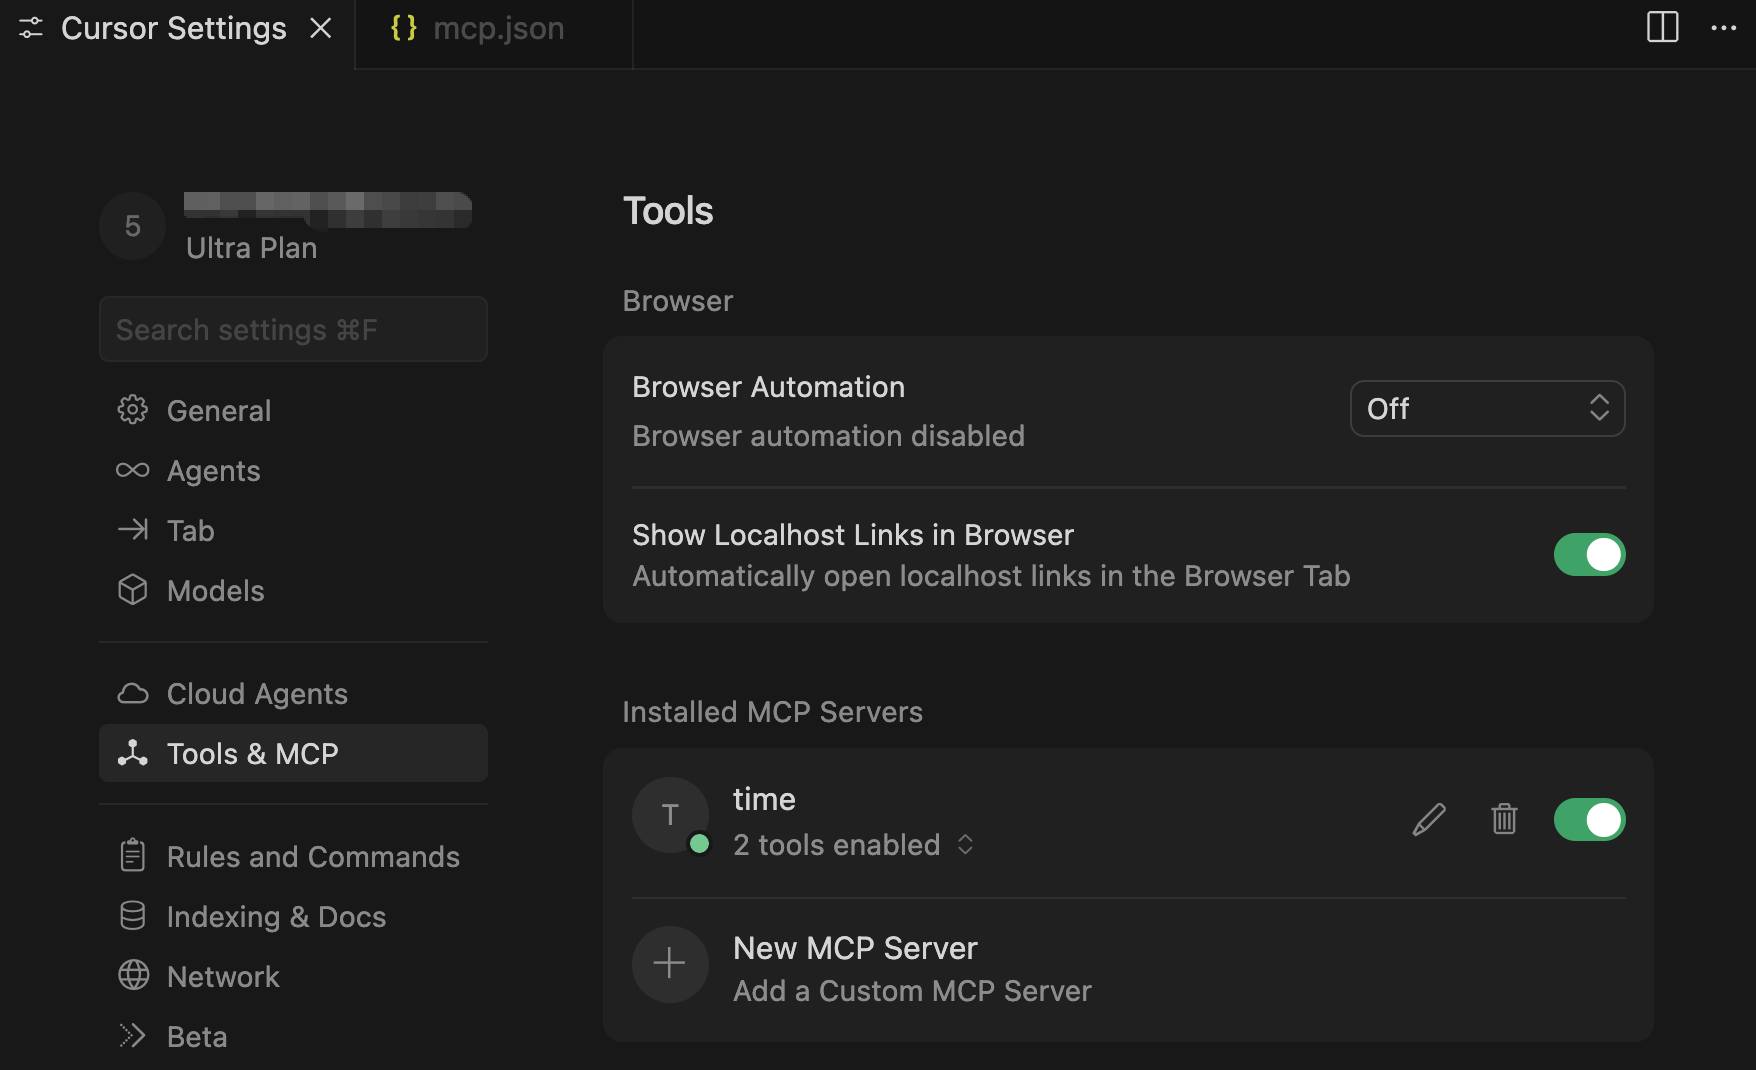Click the time server avatar icon
This screenshot has height=1070, width=1756.
670,816
